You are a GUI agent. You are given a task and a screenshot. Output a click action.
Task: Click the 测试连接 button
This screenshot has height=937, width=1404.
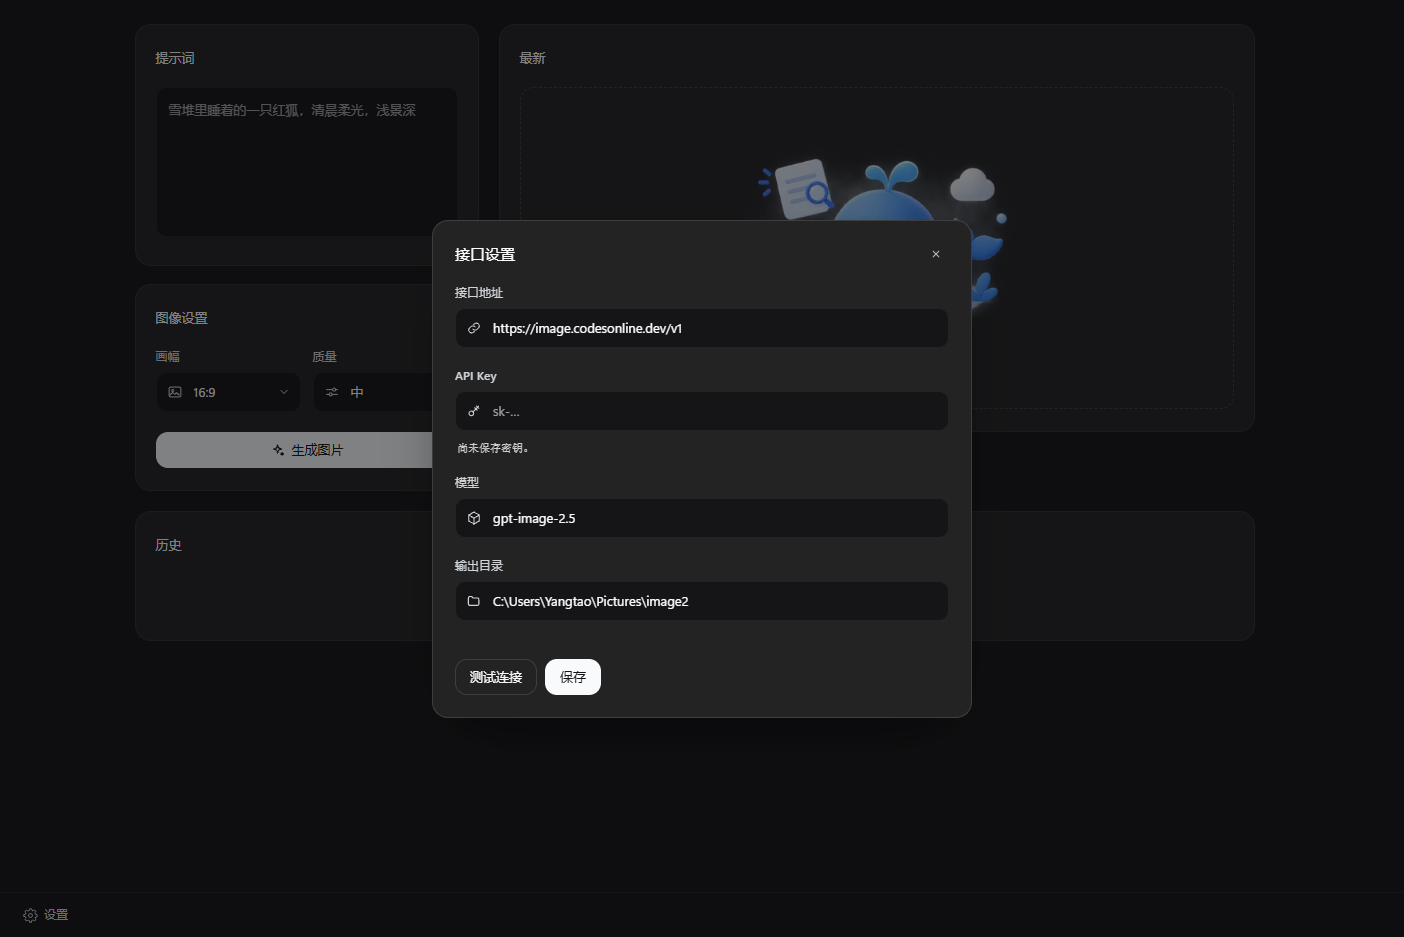click(496, 677)
